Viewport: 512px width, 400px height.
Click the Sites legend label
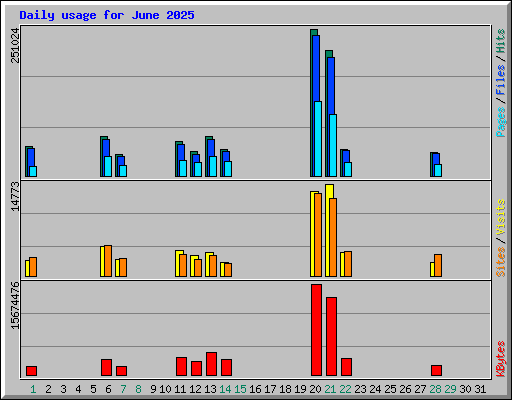500,262
